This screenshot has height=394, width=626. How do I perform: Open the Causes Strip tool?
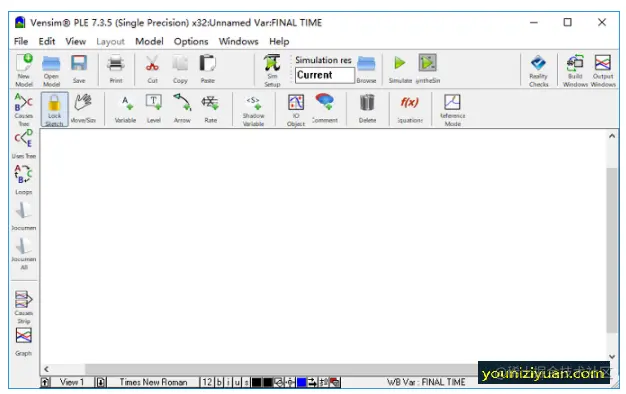point(24,307)
